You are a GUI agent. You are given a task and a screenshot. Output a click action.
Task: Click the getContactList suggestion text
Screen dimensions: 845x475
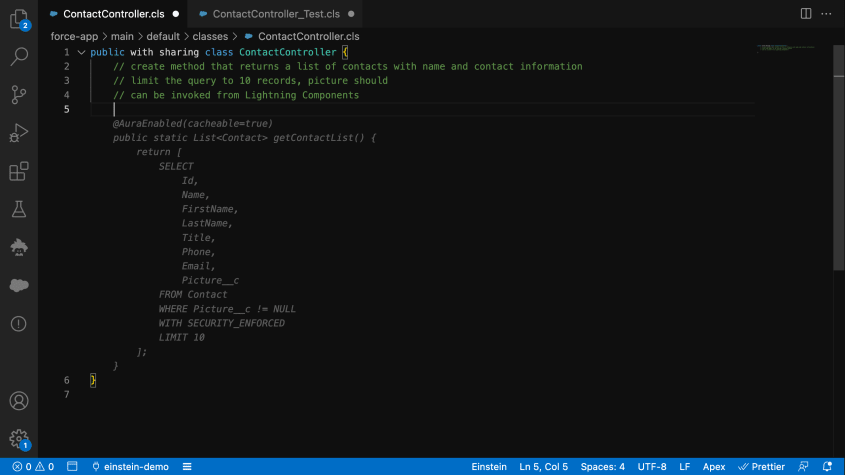tap(318, 137)
